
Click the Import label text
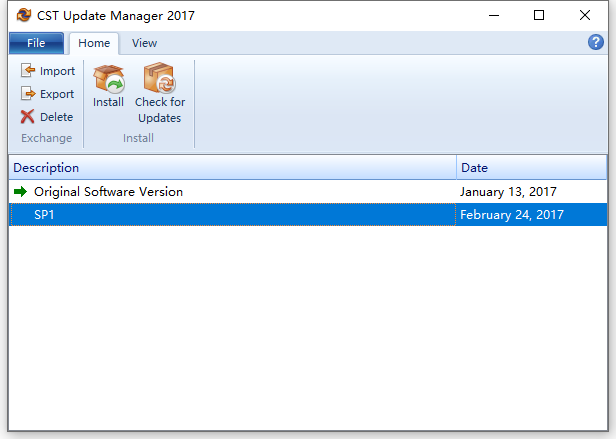pyautogui.click(x=57, y=71)
